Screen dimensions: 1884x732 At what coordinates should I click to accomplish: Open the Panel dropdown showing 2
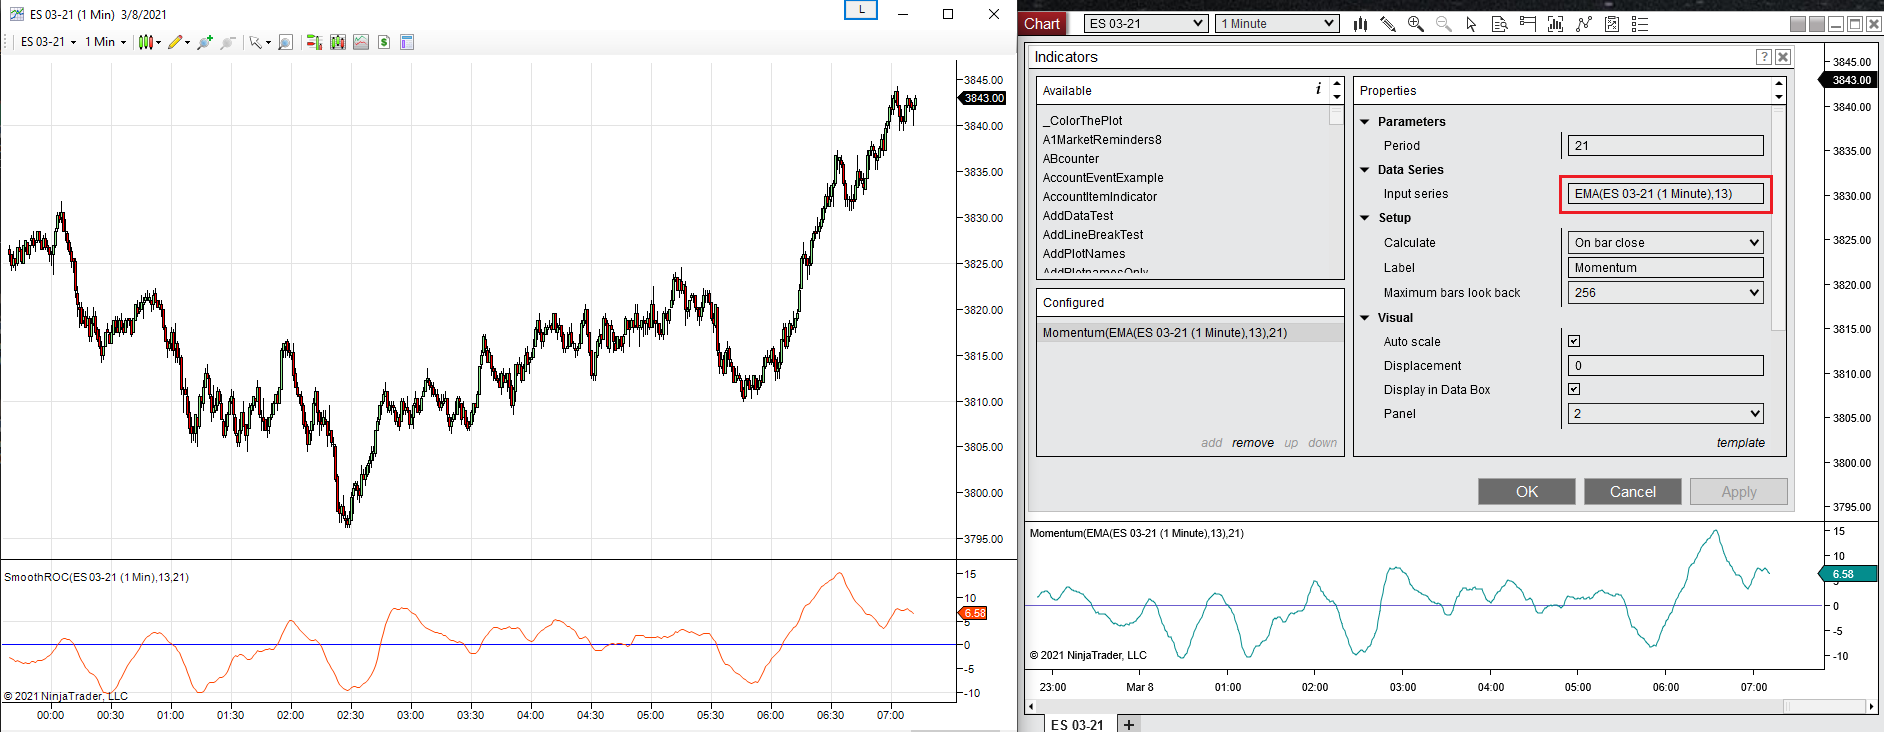pos(1665,413)
